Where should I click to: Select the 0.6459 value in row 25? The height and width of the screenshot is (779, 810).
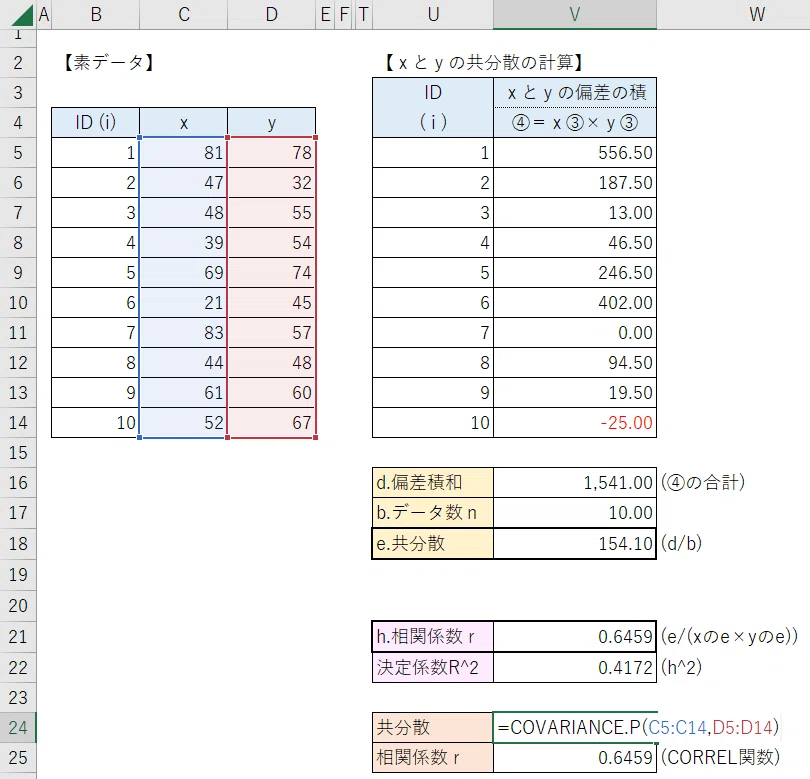(x=575, y=757)
